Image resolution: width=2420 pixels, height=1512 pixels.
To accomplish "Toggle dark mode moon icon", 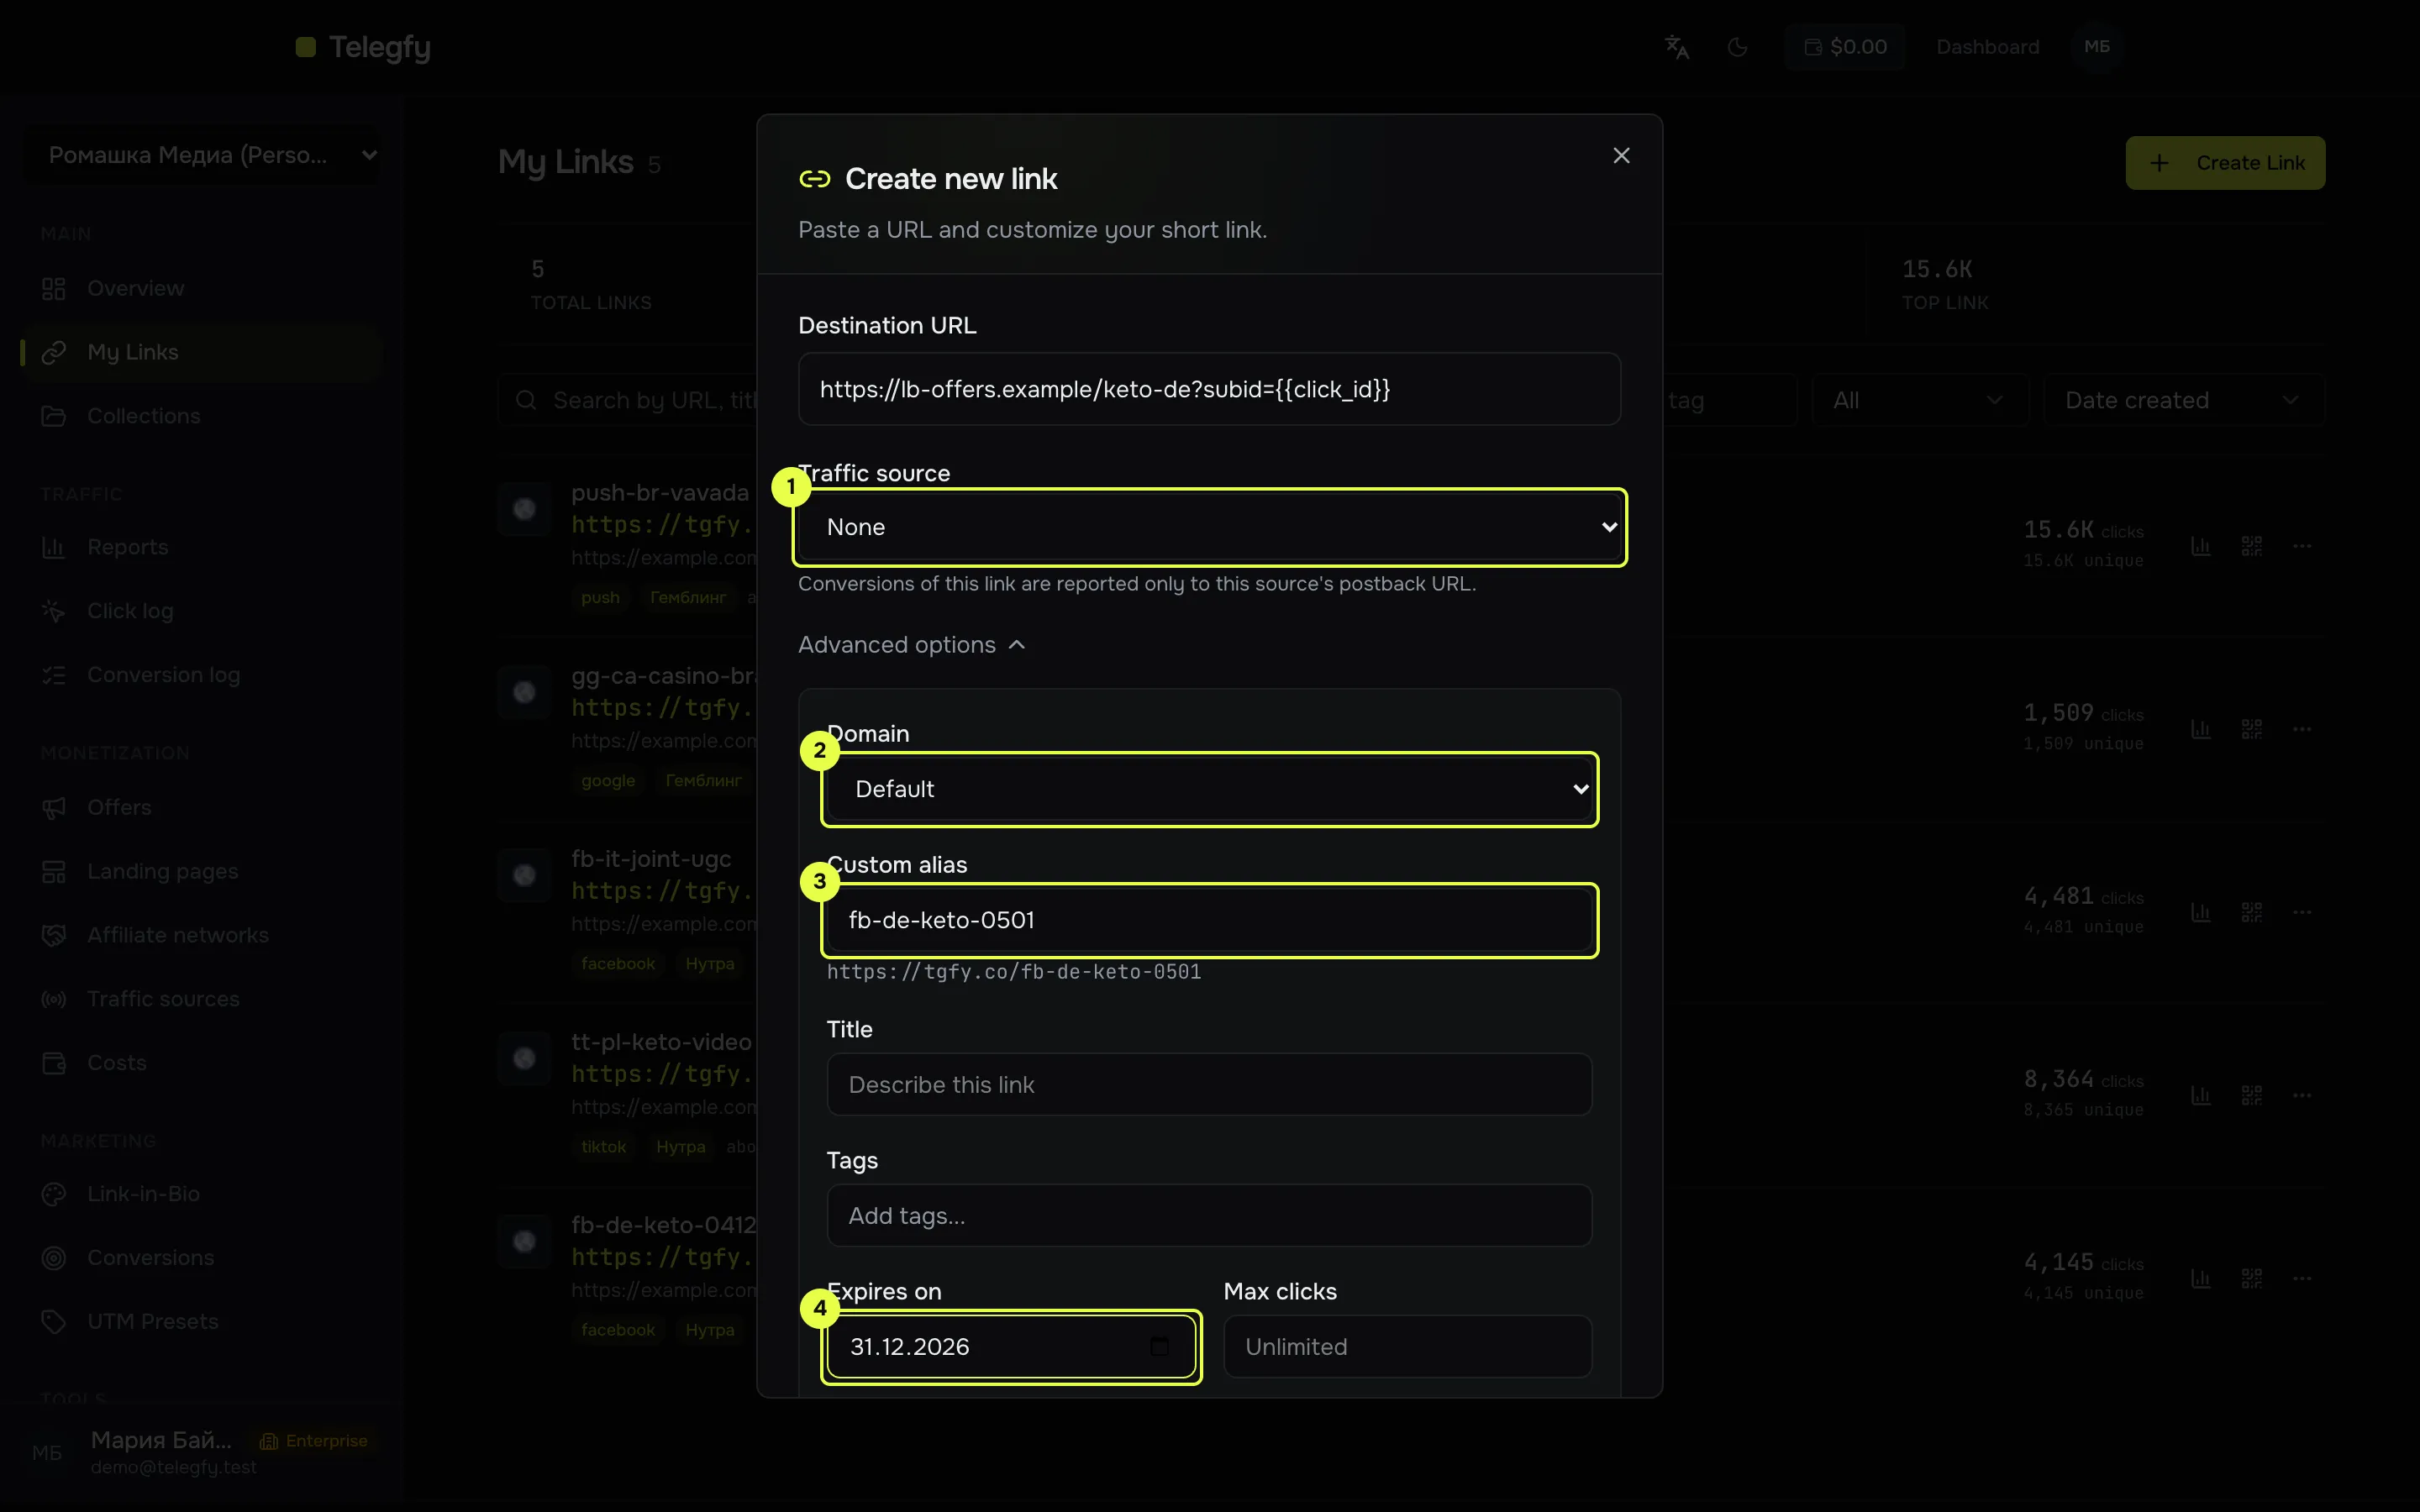I will pyautogui.click(x=1738, y=47).
